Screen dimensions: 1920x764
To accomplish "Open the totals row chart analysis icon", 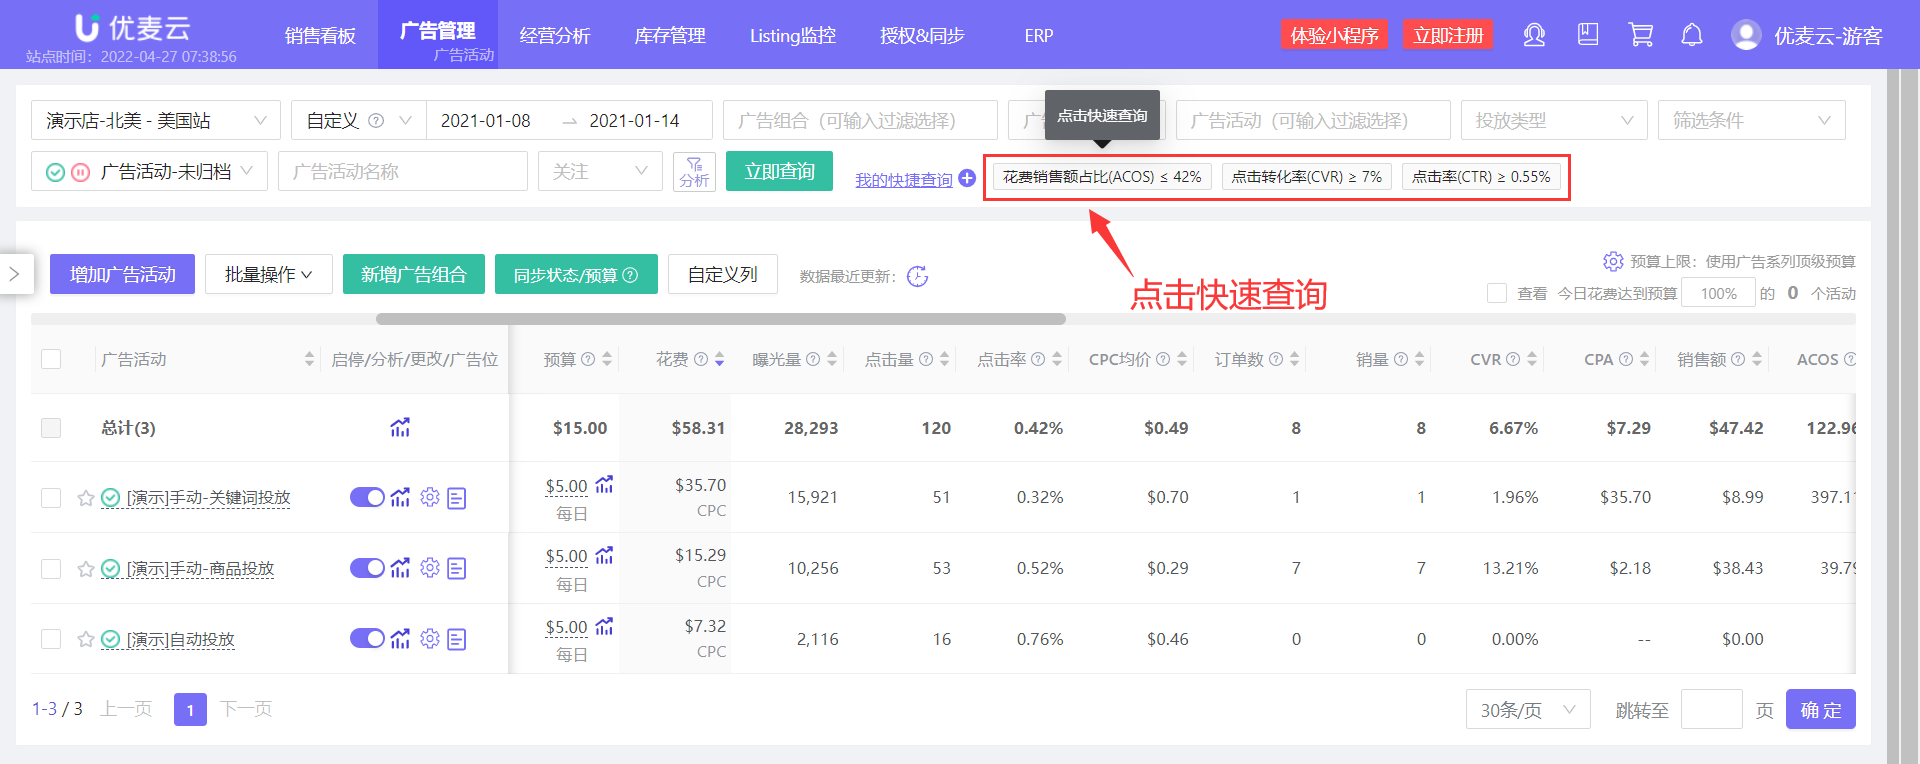I will pos(400,428).
